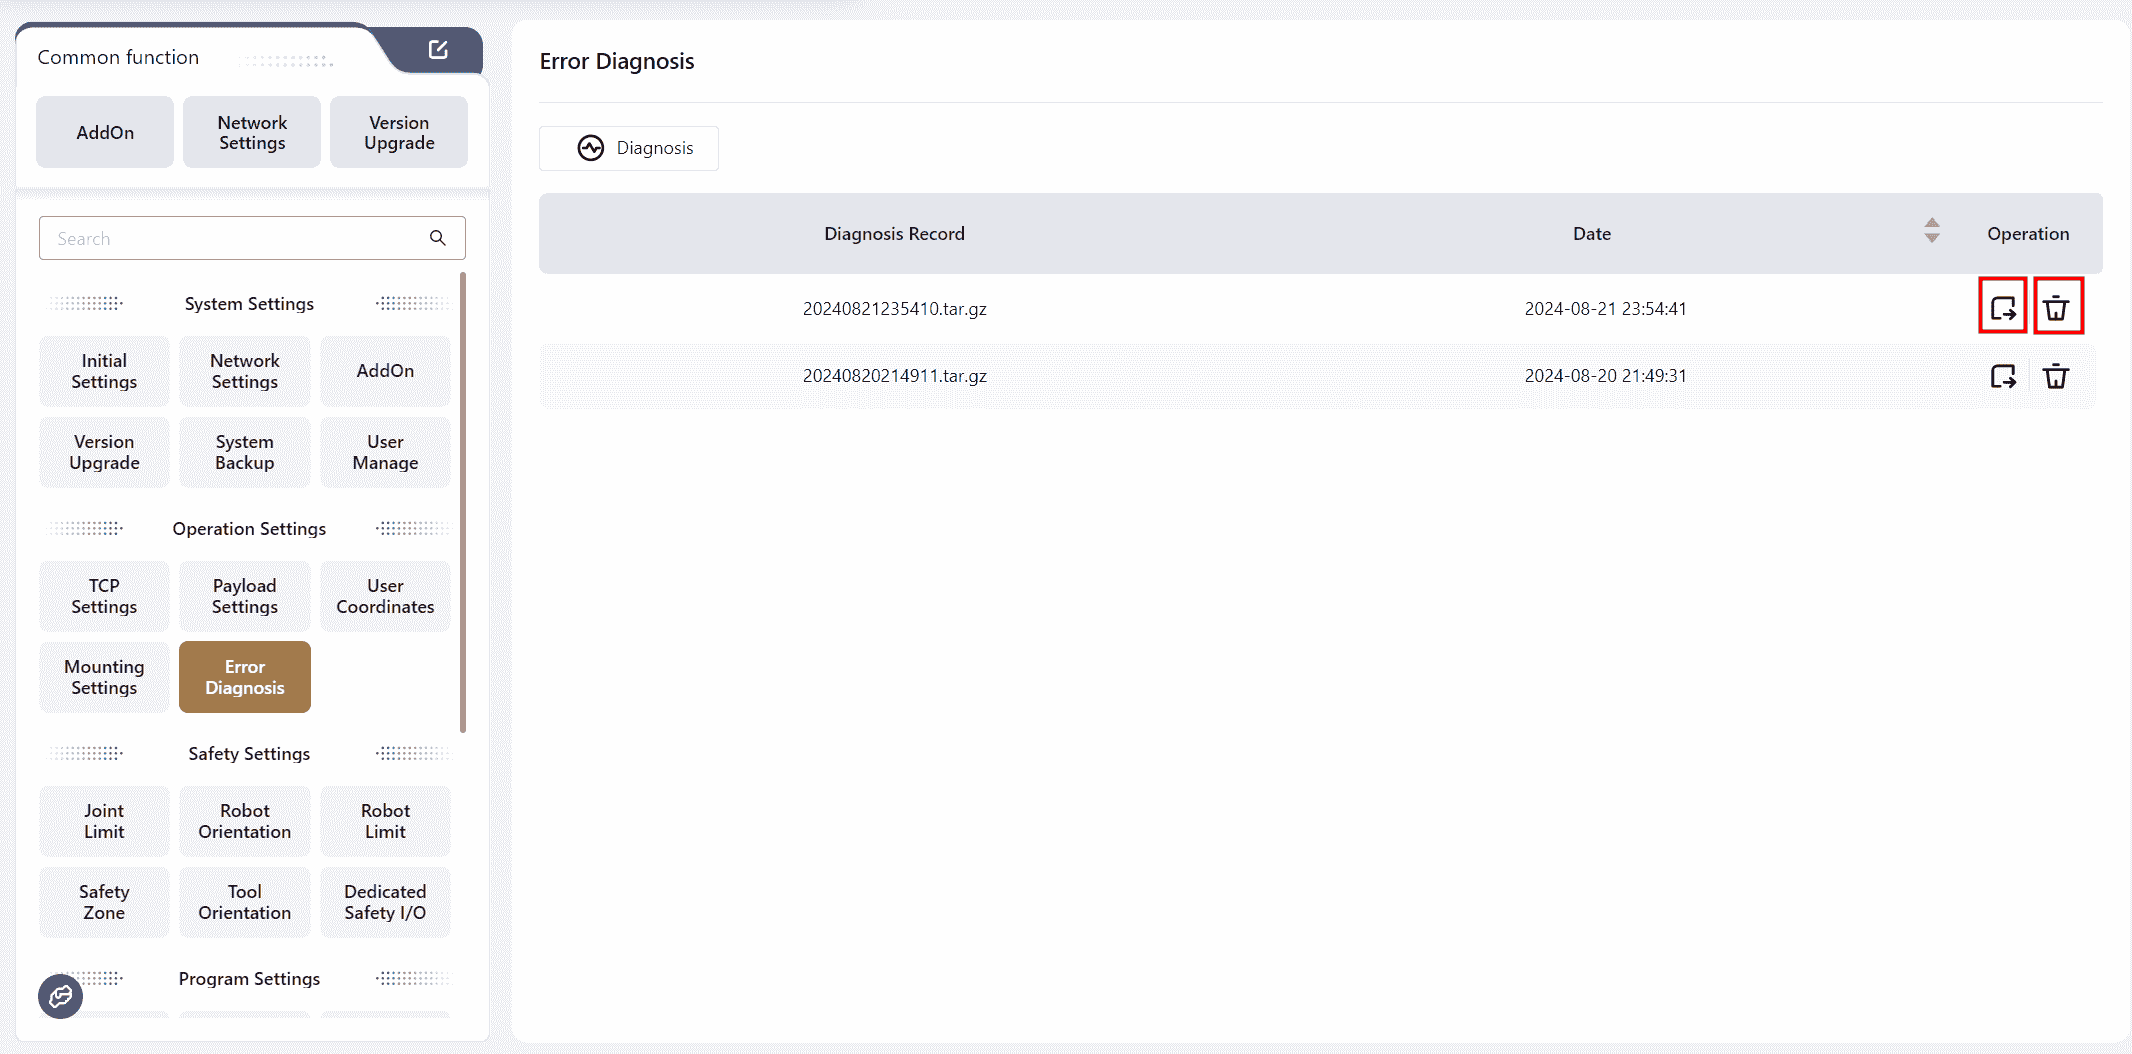Open the round chat icon at bottom left

(x=61, y=996)
